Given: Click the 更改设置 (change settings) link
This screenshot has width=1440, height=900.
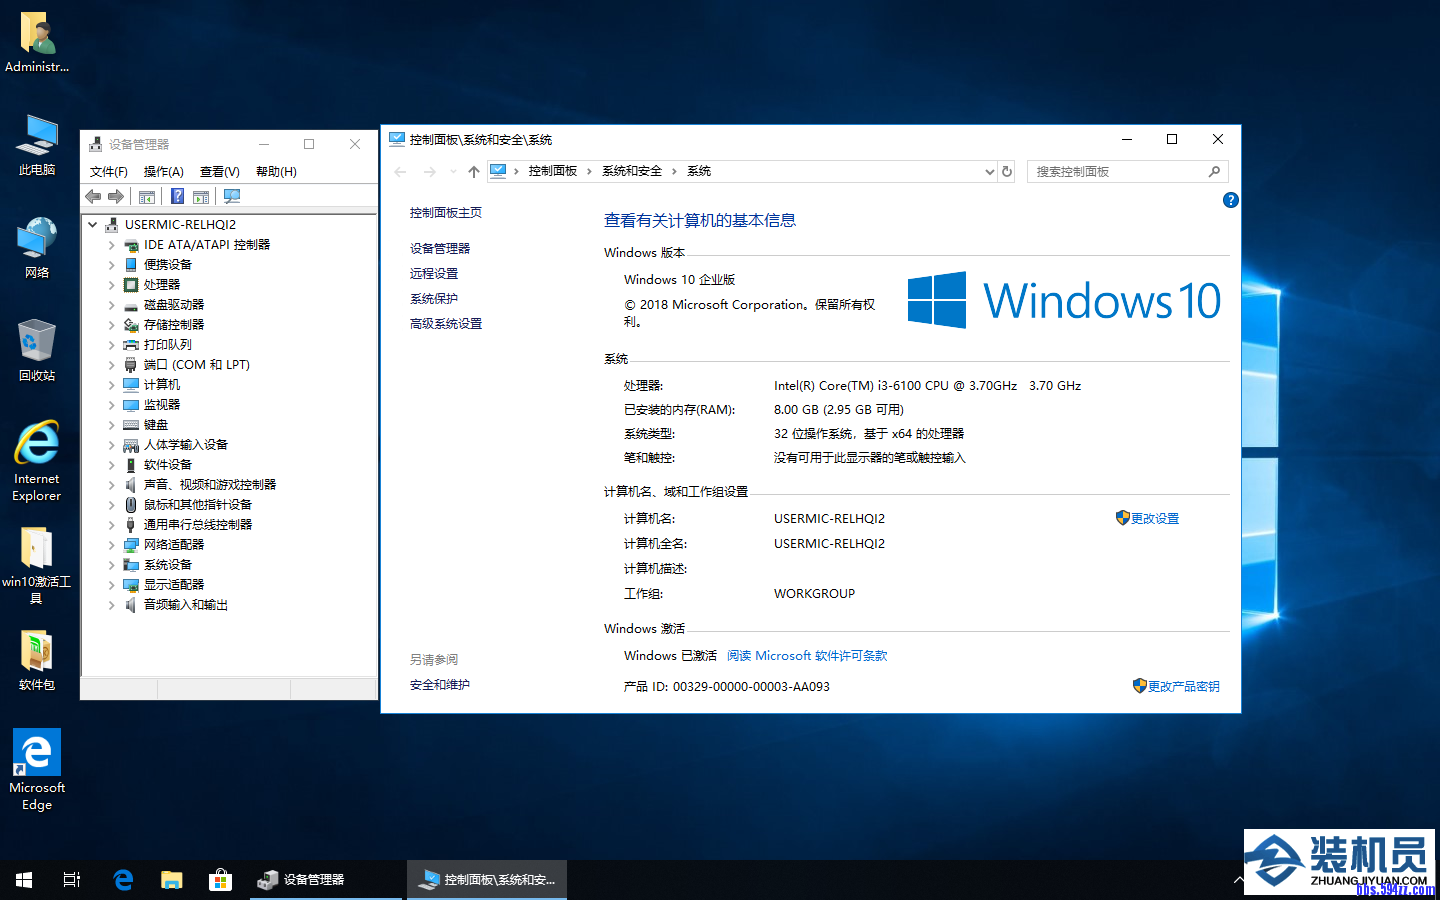Looking at the screenshot, I should pos(1154,519).
